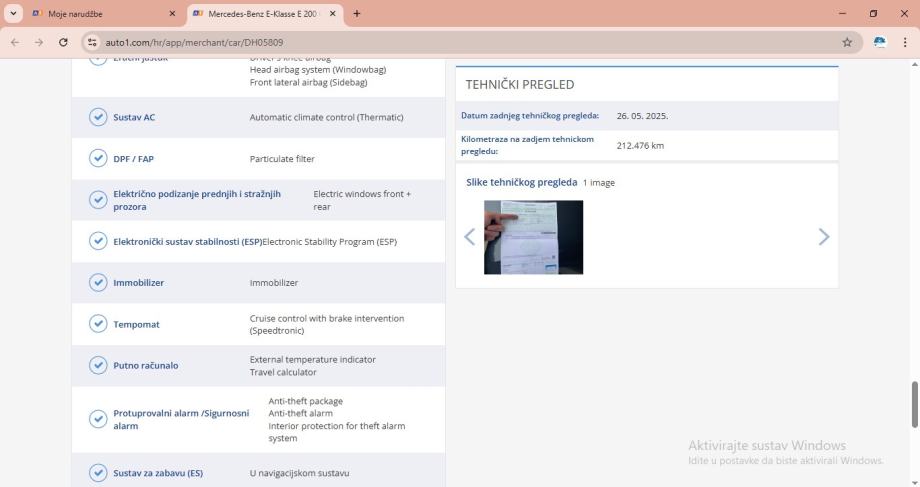This screenshot has height=487, width=920.
Task: Click the Particulate filter text
Action: pos(282,159)
